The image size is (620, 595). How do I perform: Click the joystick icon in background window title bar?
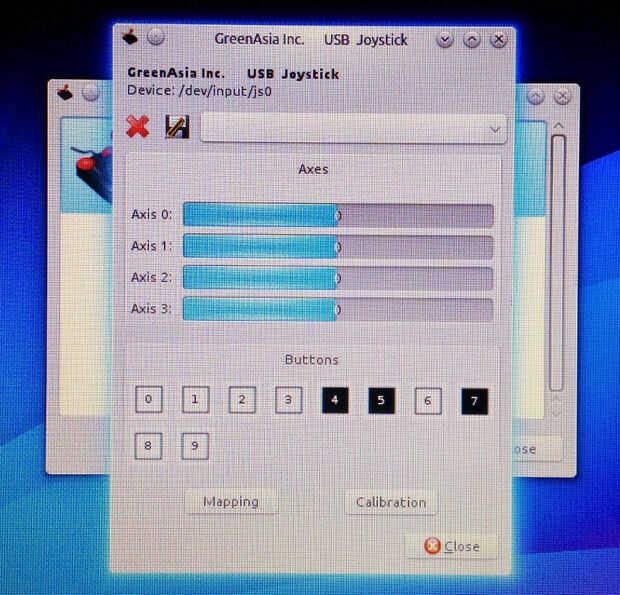tap(65, 93)
